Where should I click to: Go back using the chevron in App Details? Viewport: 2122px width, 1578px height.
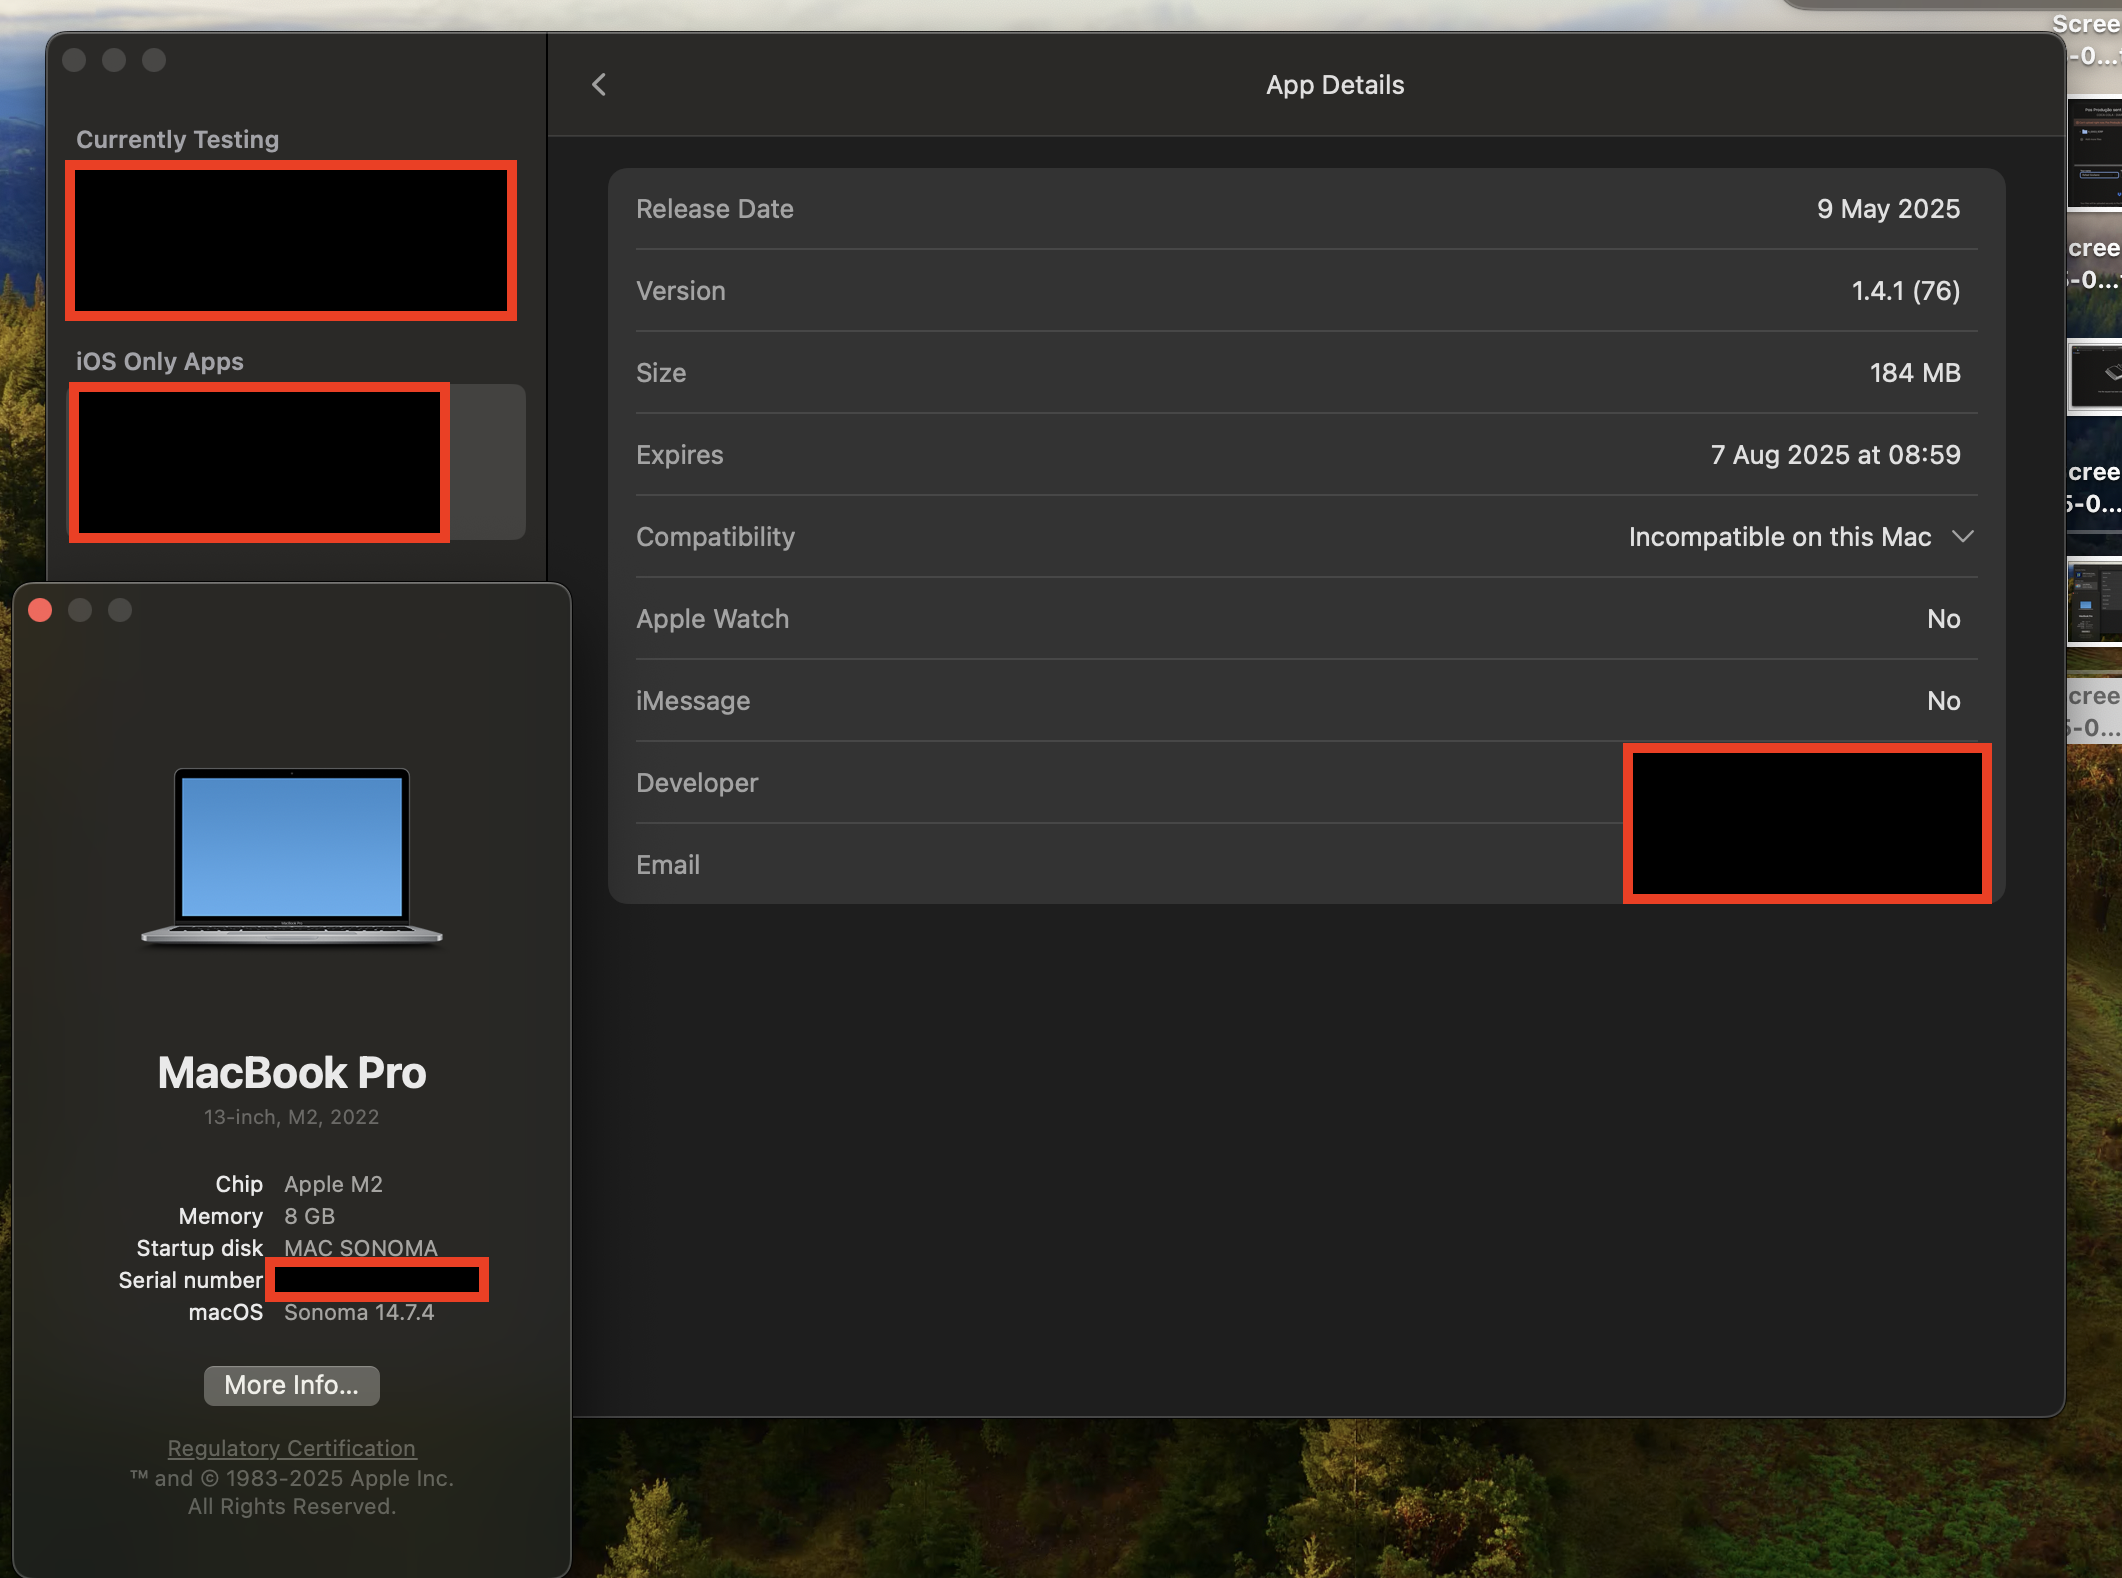tap(599, 85)
